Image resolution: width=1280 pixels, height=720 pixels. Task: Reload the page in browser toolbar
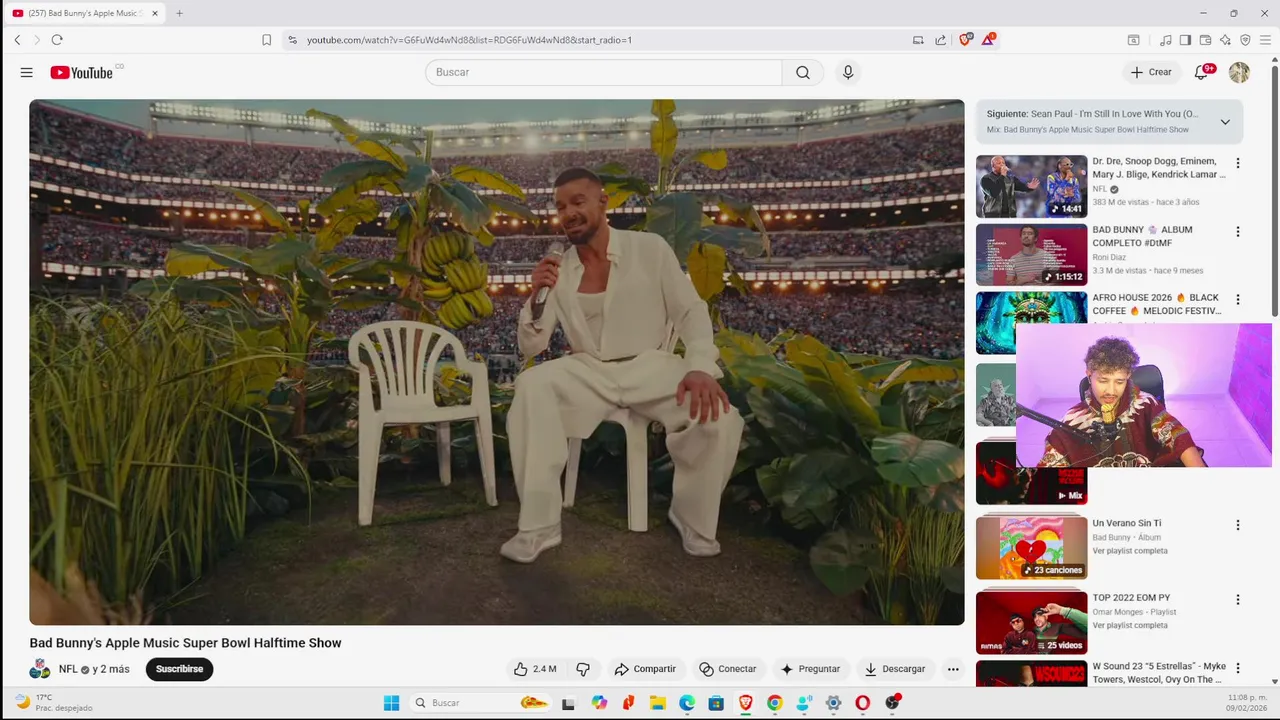point(57,40)
